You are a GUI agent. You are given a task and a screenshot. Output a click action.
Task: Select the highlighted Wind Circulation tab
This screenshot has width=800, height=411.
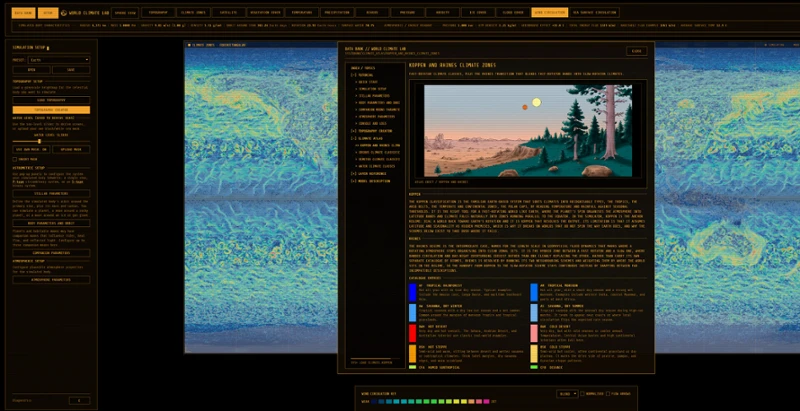coord(549,13)
